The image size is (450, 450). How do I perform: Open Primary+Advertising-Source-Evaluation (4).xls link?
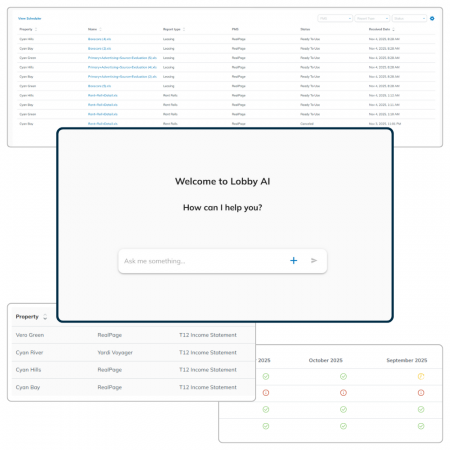point(122,67)
